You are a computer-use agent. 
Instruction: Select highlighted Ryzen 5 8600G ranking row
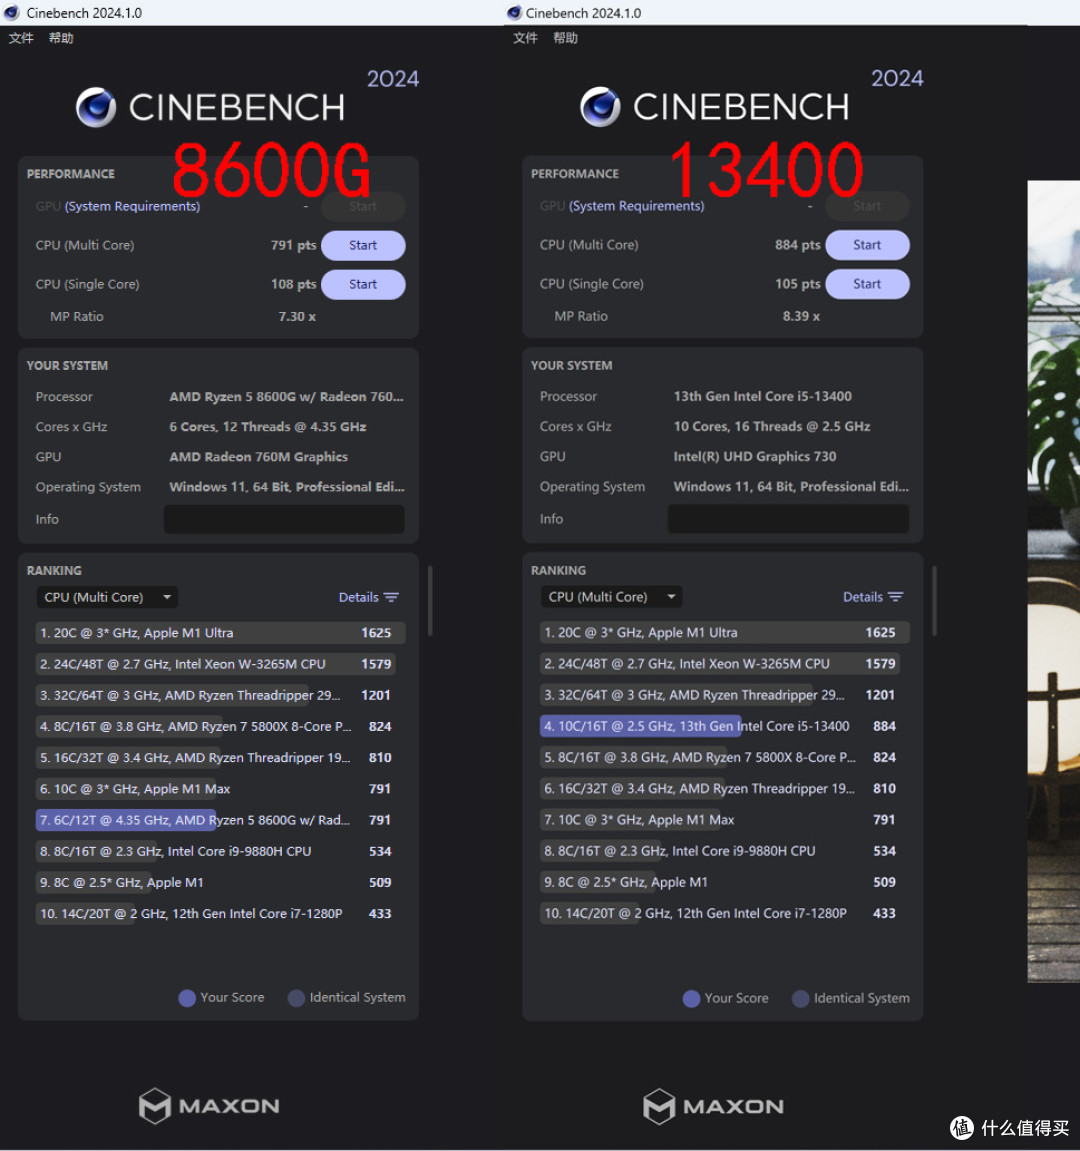click(220, 820)
